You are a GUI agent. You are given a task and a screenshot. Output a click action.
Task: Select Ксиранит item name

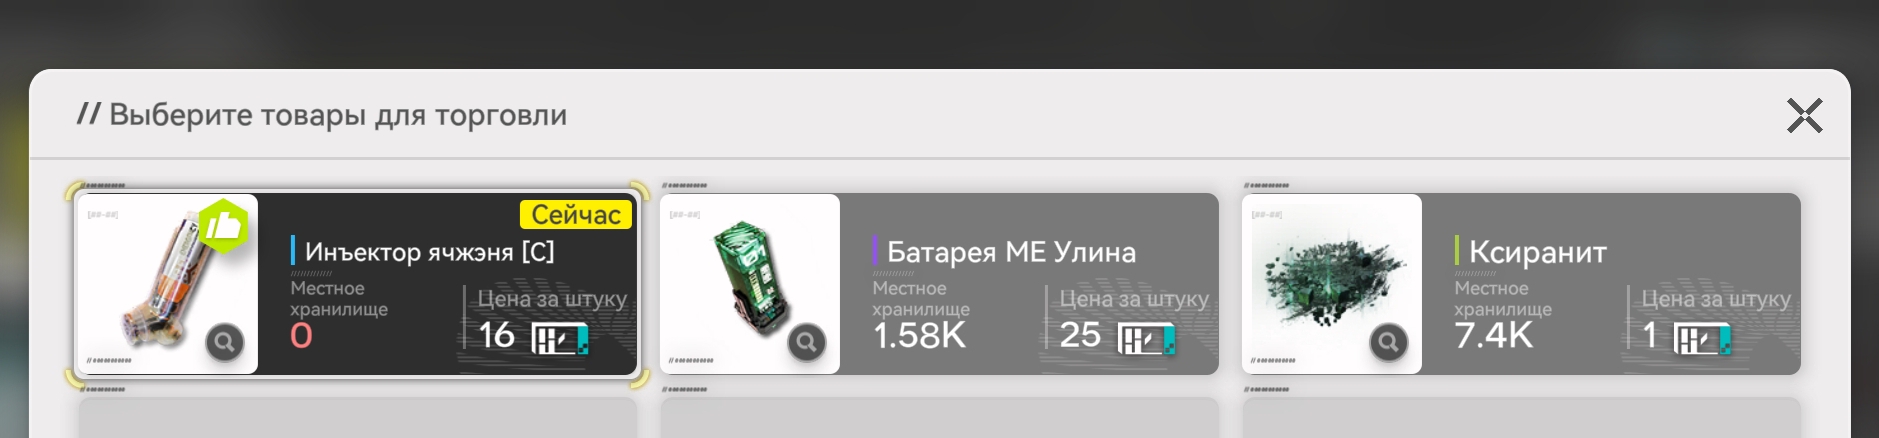click(1537, 252)
